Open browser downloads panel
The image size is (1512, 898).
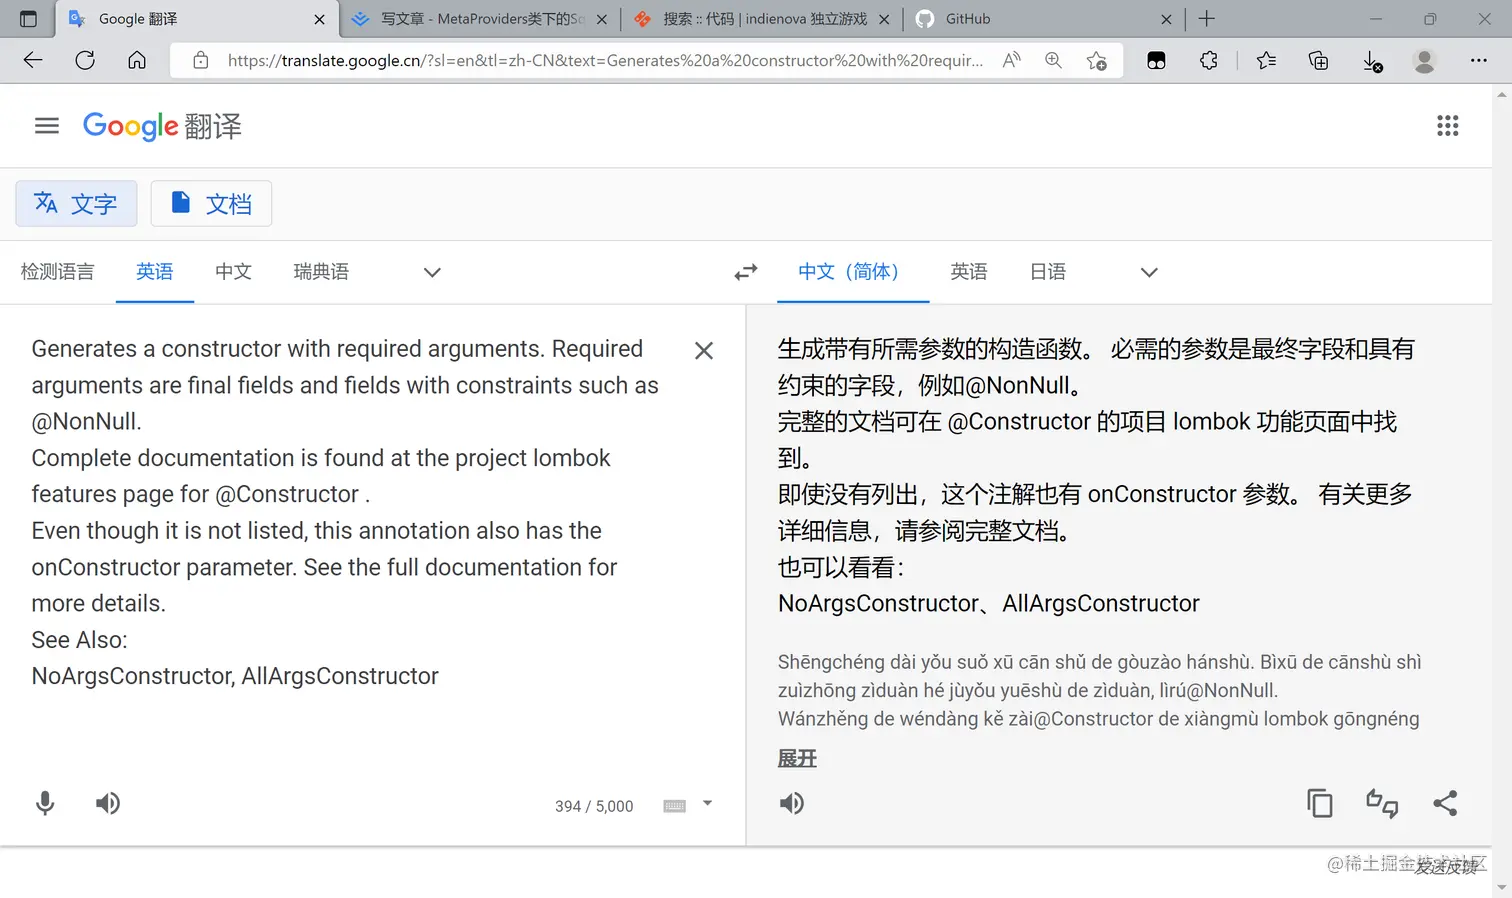(x=1372, y=61)
